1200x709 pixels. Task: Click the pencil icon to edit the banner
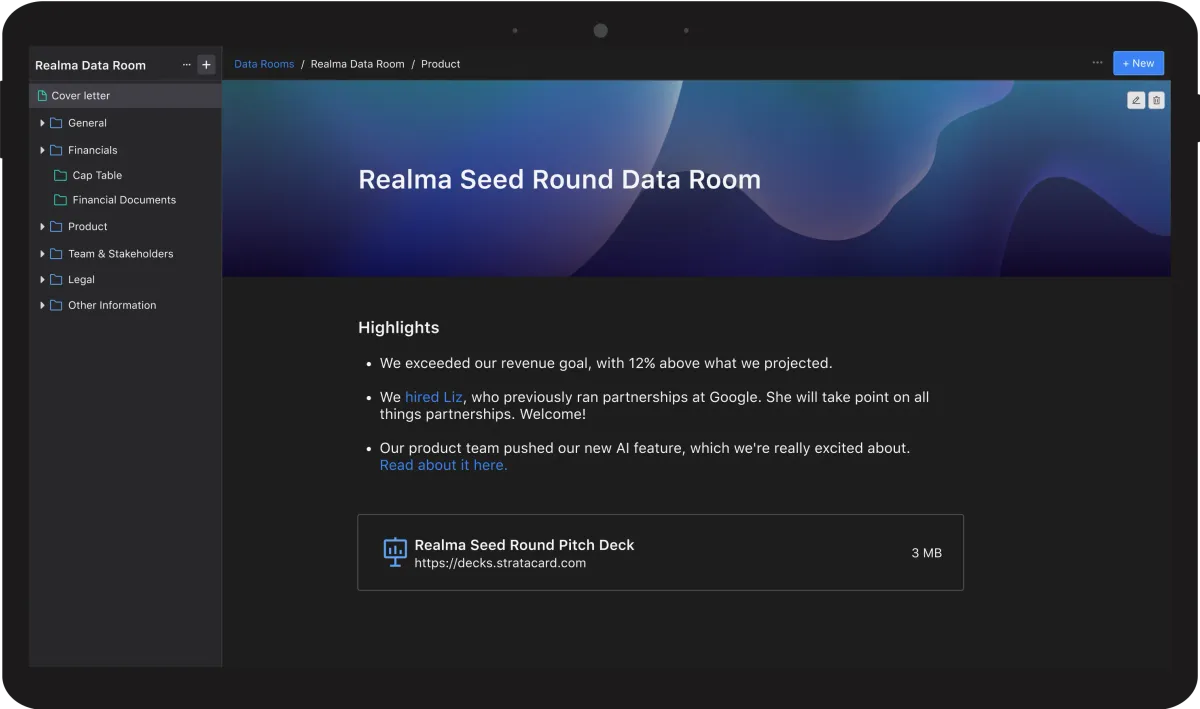point(1136,100)
